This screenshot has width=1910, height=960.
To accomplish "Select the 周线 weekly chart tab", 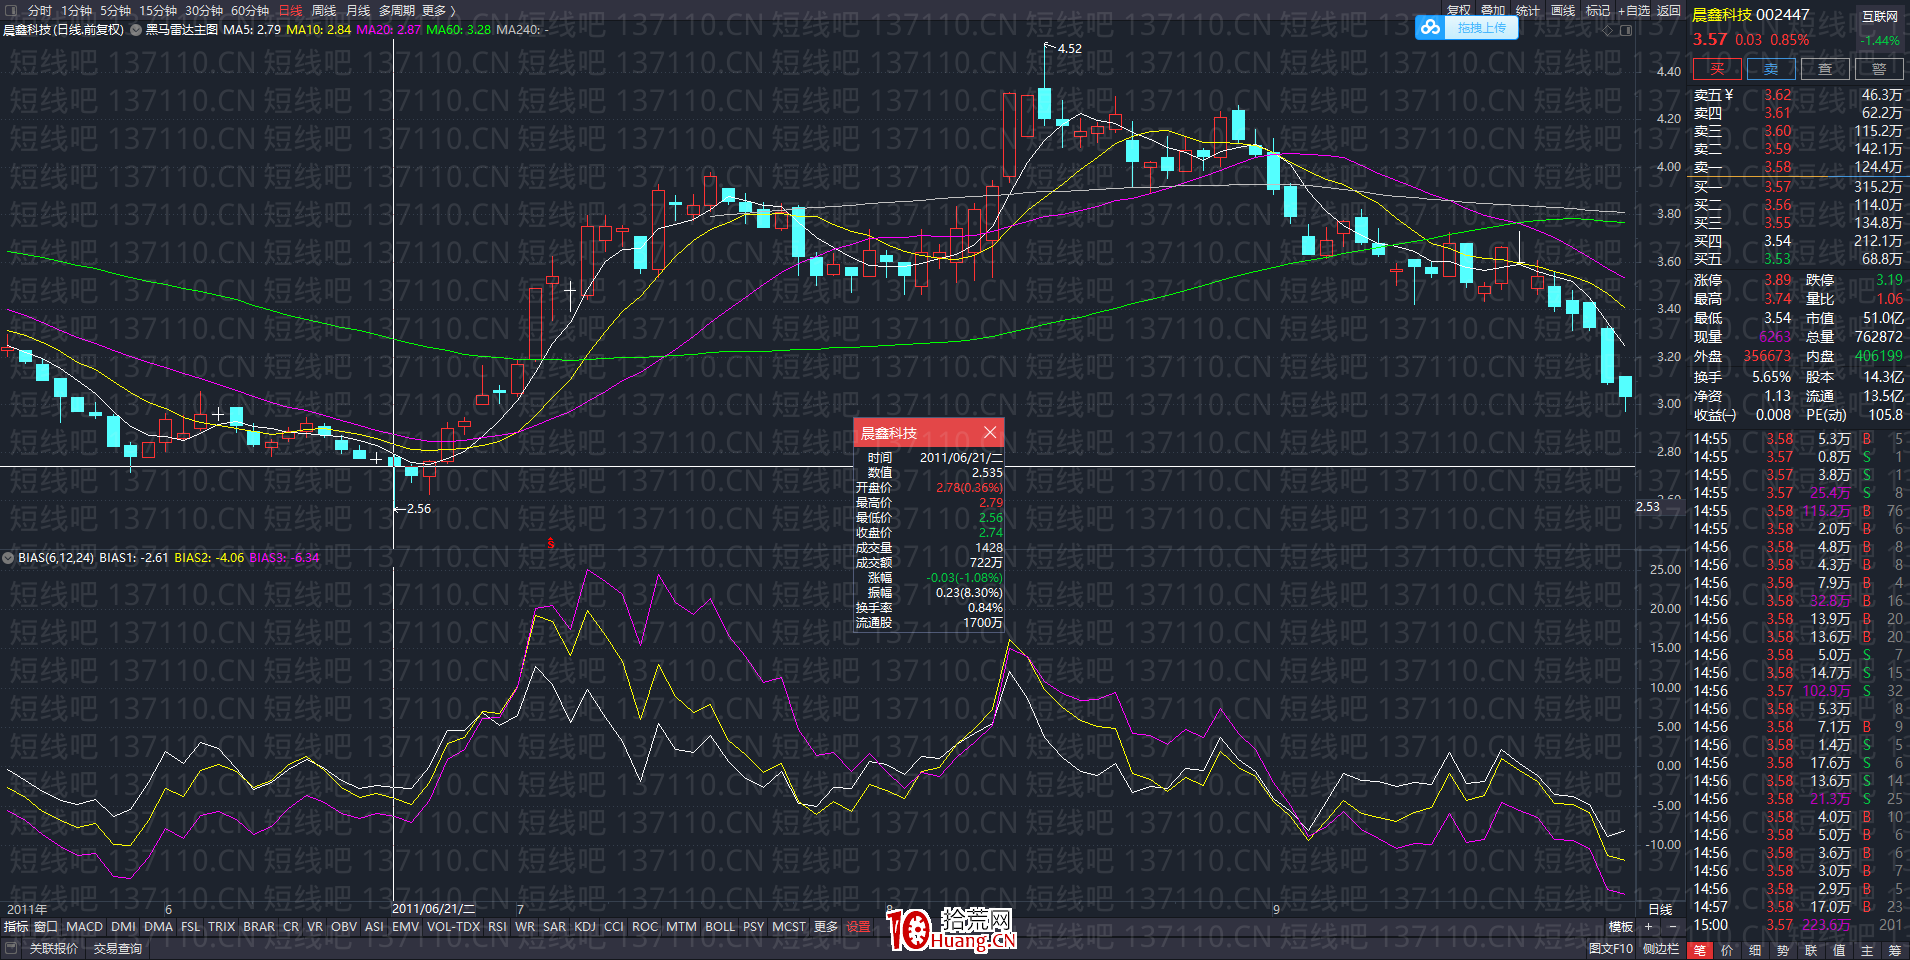I will click(x=324, y=11).
